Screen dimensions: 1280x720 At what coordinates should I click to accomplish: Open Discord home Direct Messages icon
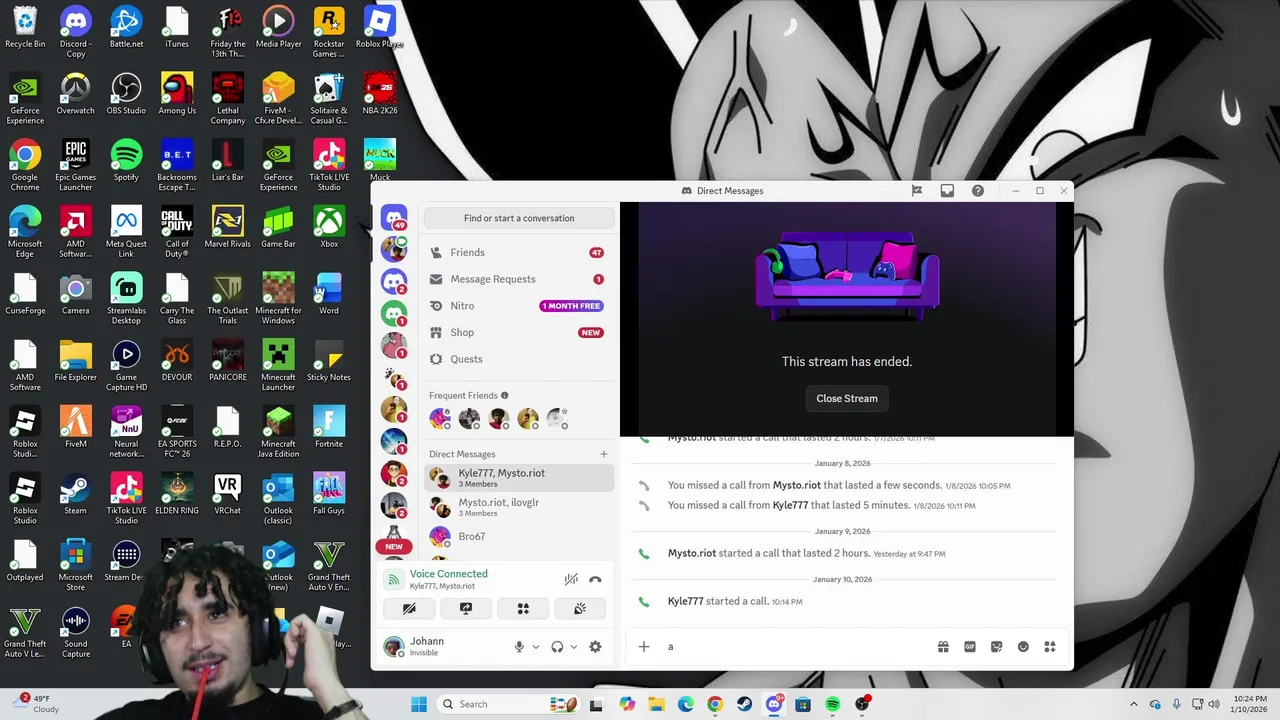394,217
